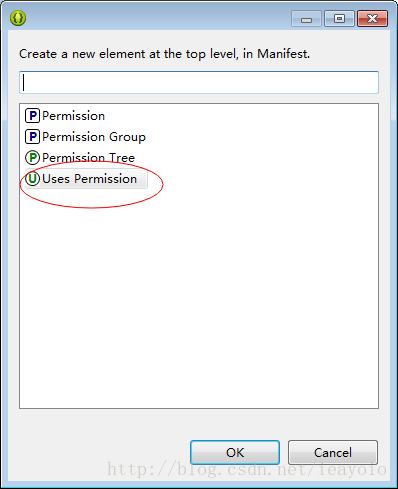The width and height of the screenshot is (398, 489).
Task: Confirm with the OK button
Action: pos(235,452)
